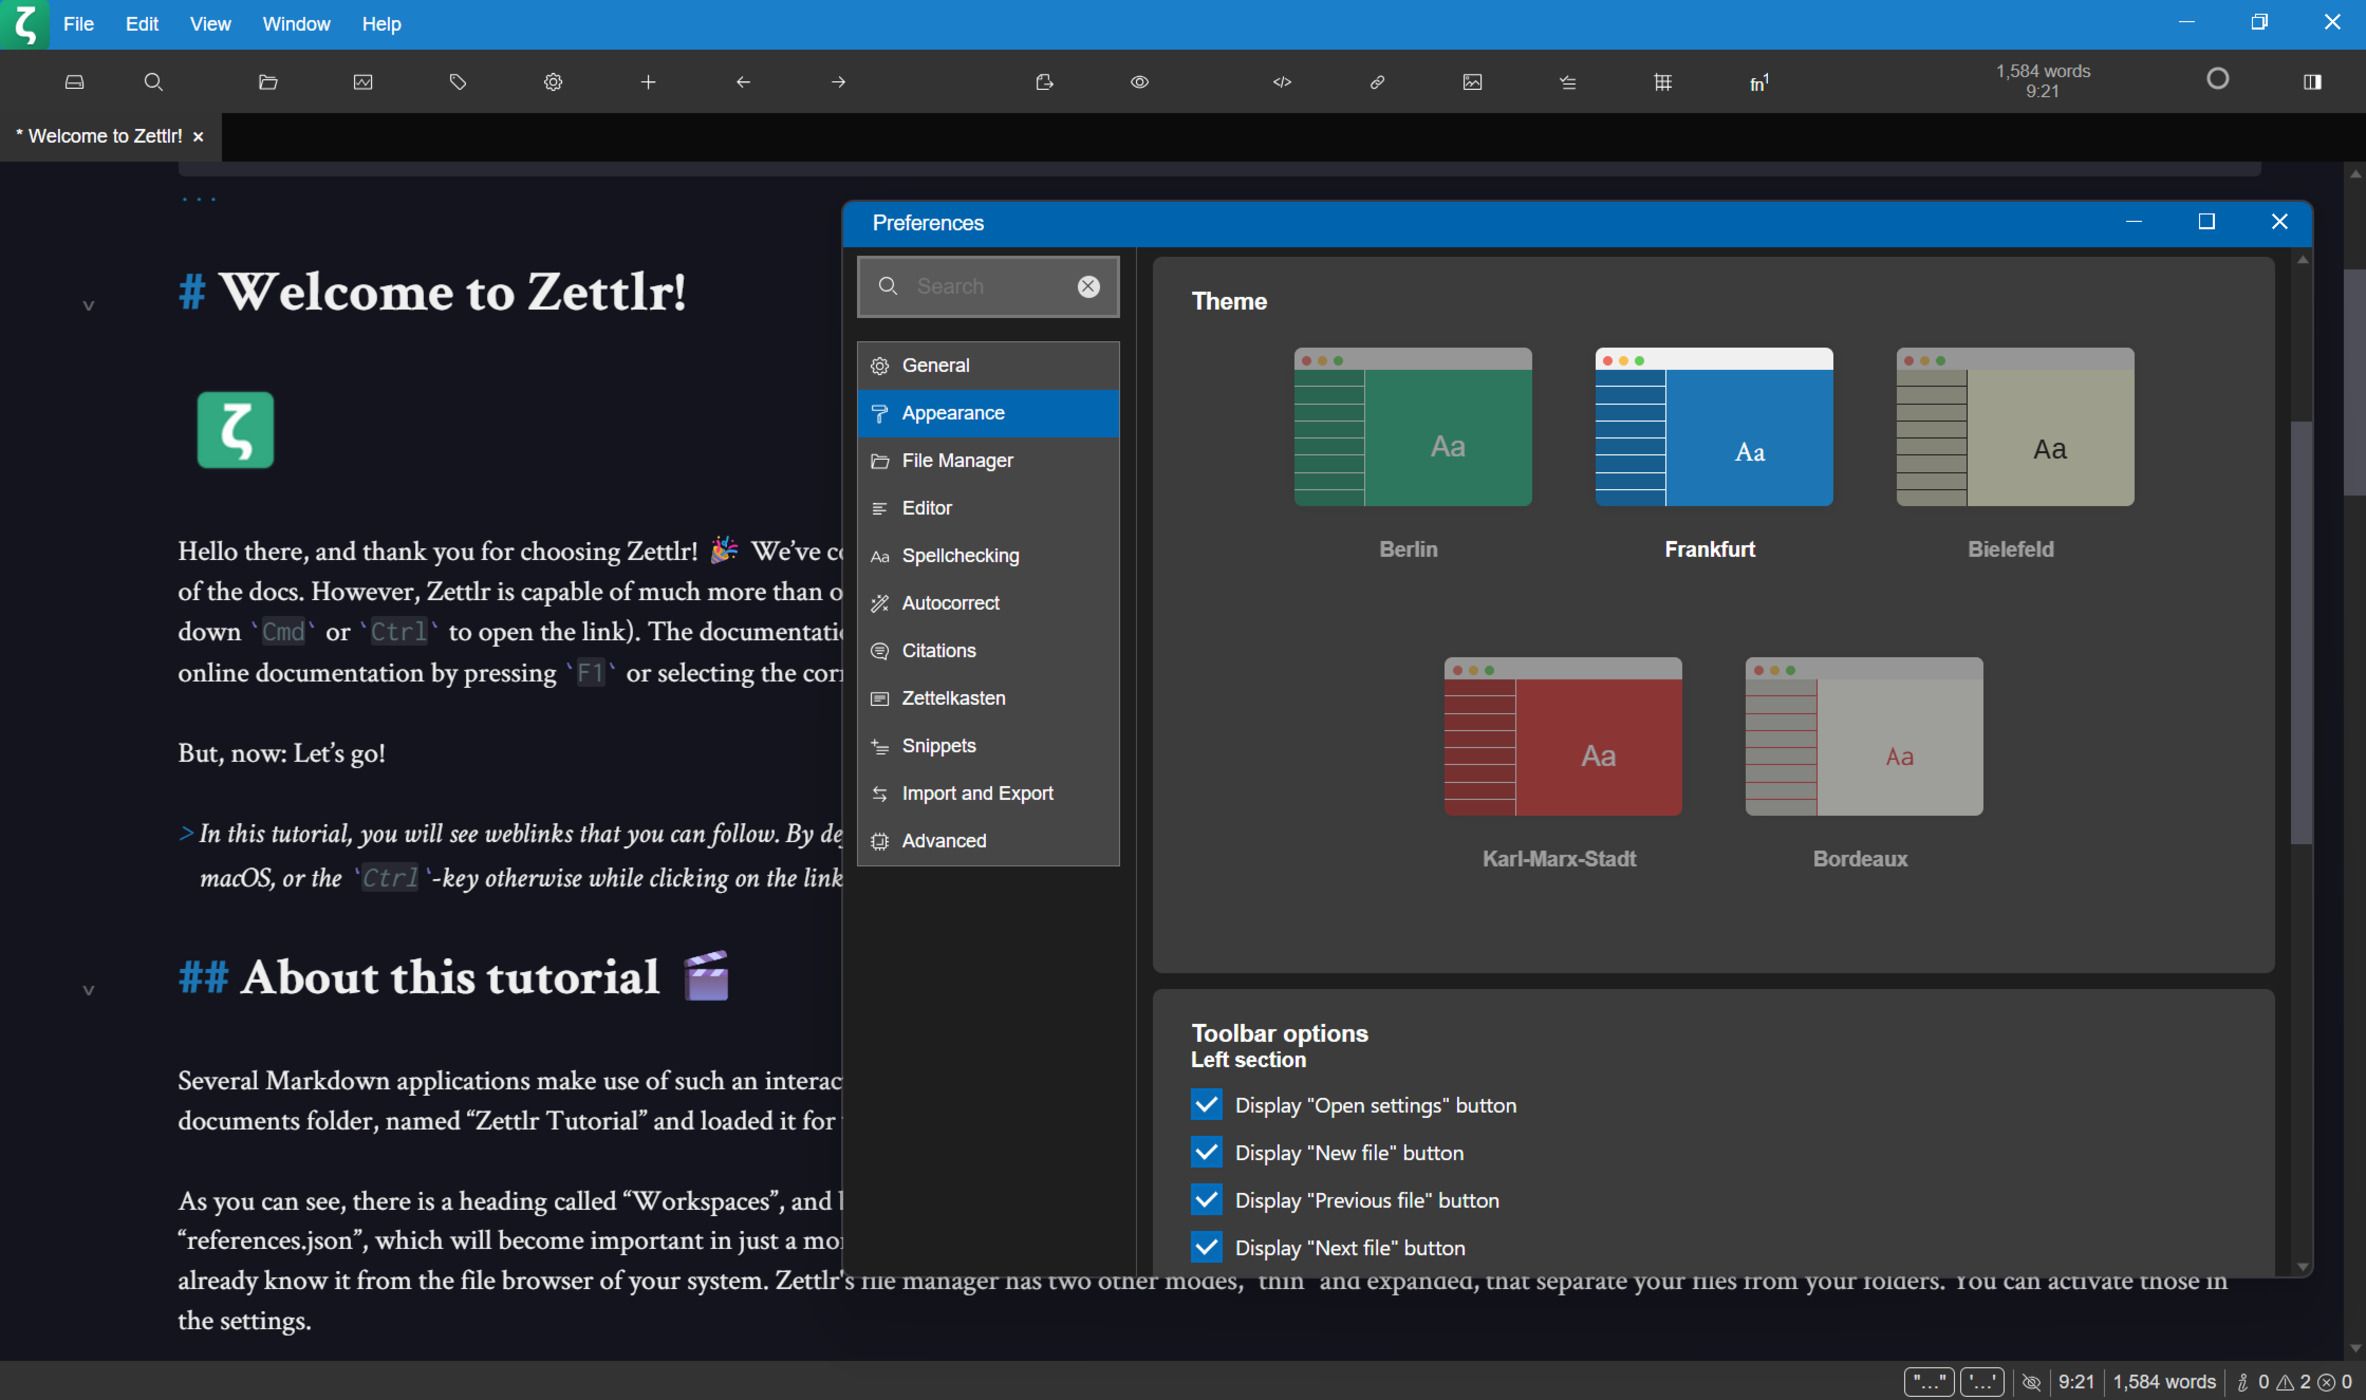Select the Karl-Marx-Stadt theme
This screenshot has height=1400, width=2366.
coord(1562,736)
